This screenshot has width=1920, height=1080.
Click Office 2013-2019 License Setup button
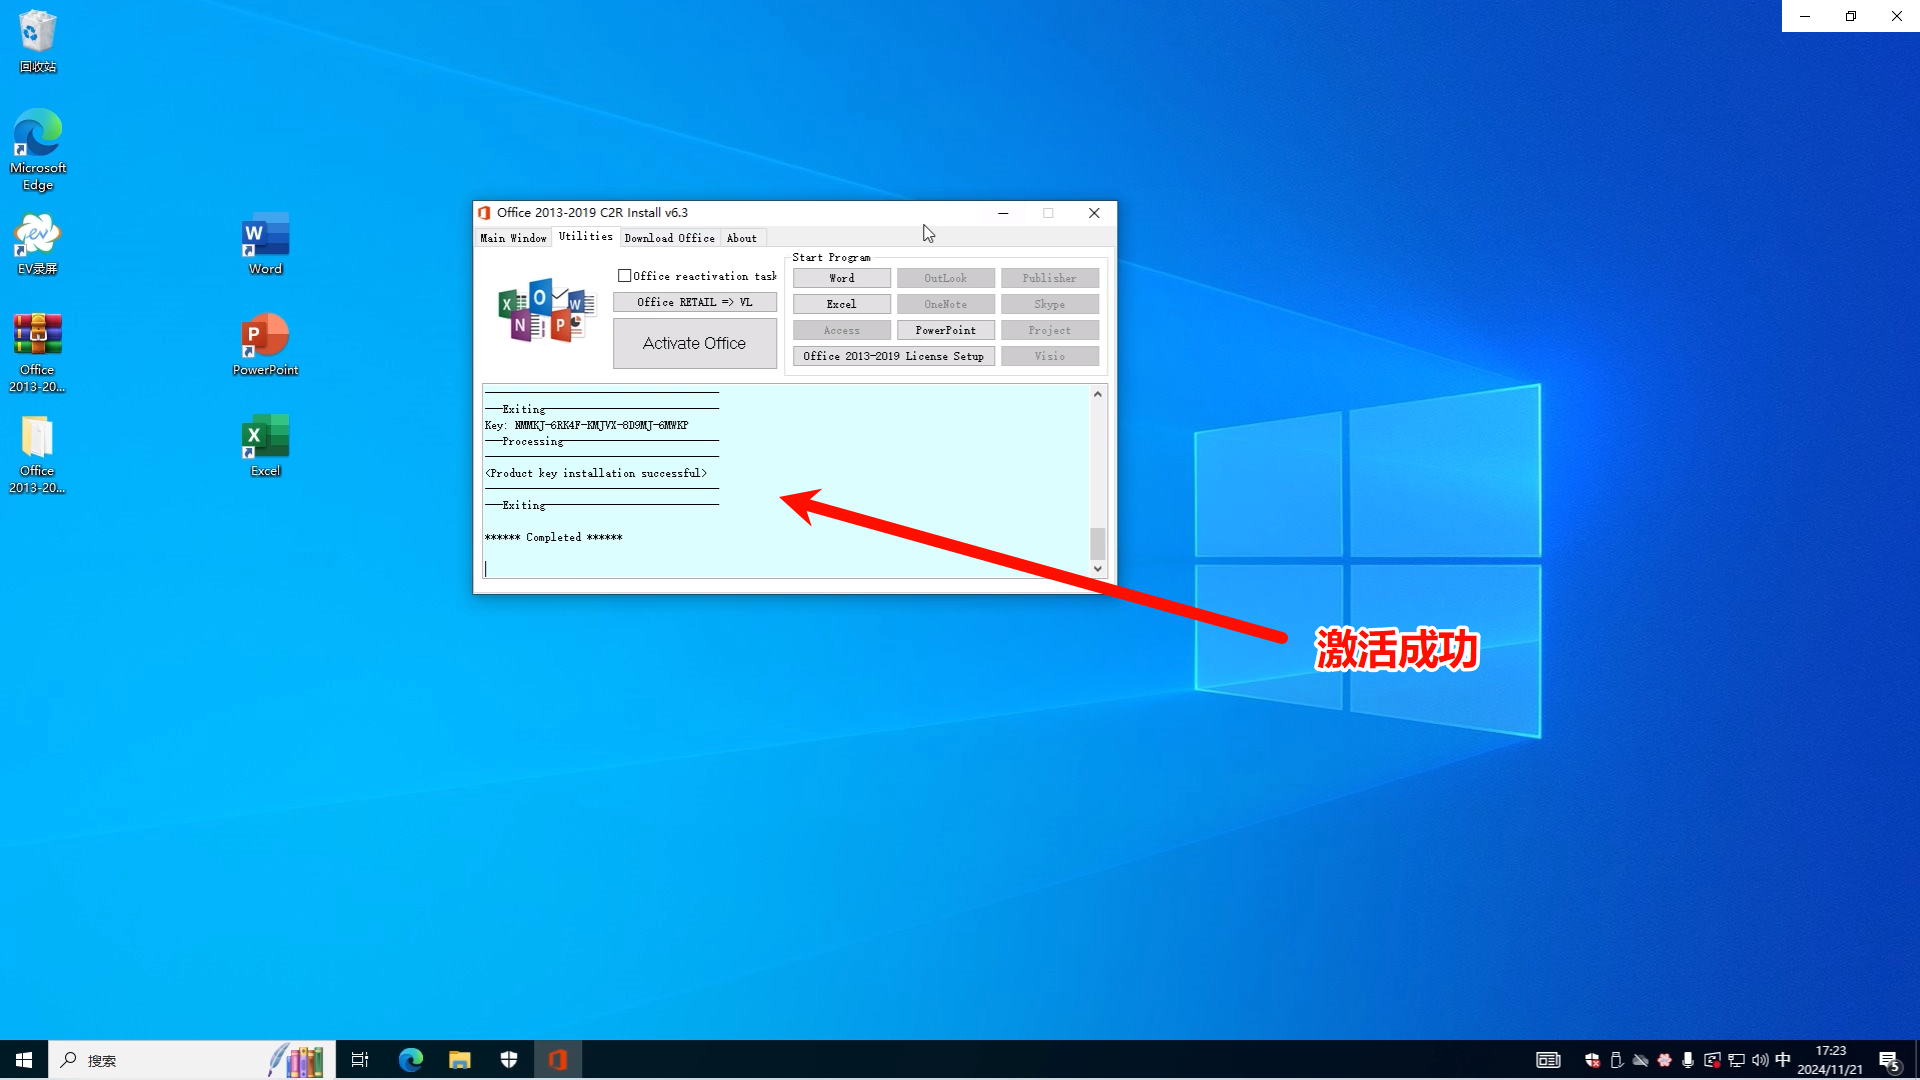893,356
